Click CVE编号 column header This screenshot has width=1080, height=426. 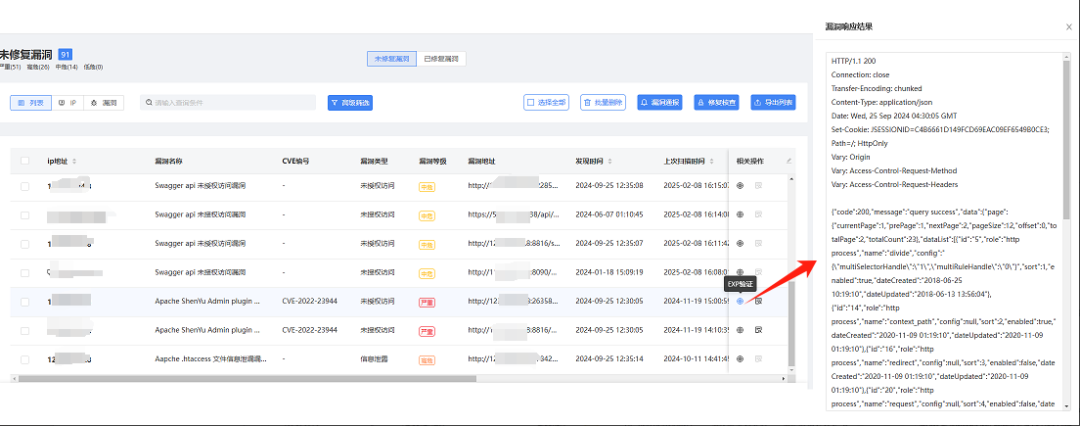(x=295, y=161)
